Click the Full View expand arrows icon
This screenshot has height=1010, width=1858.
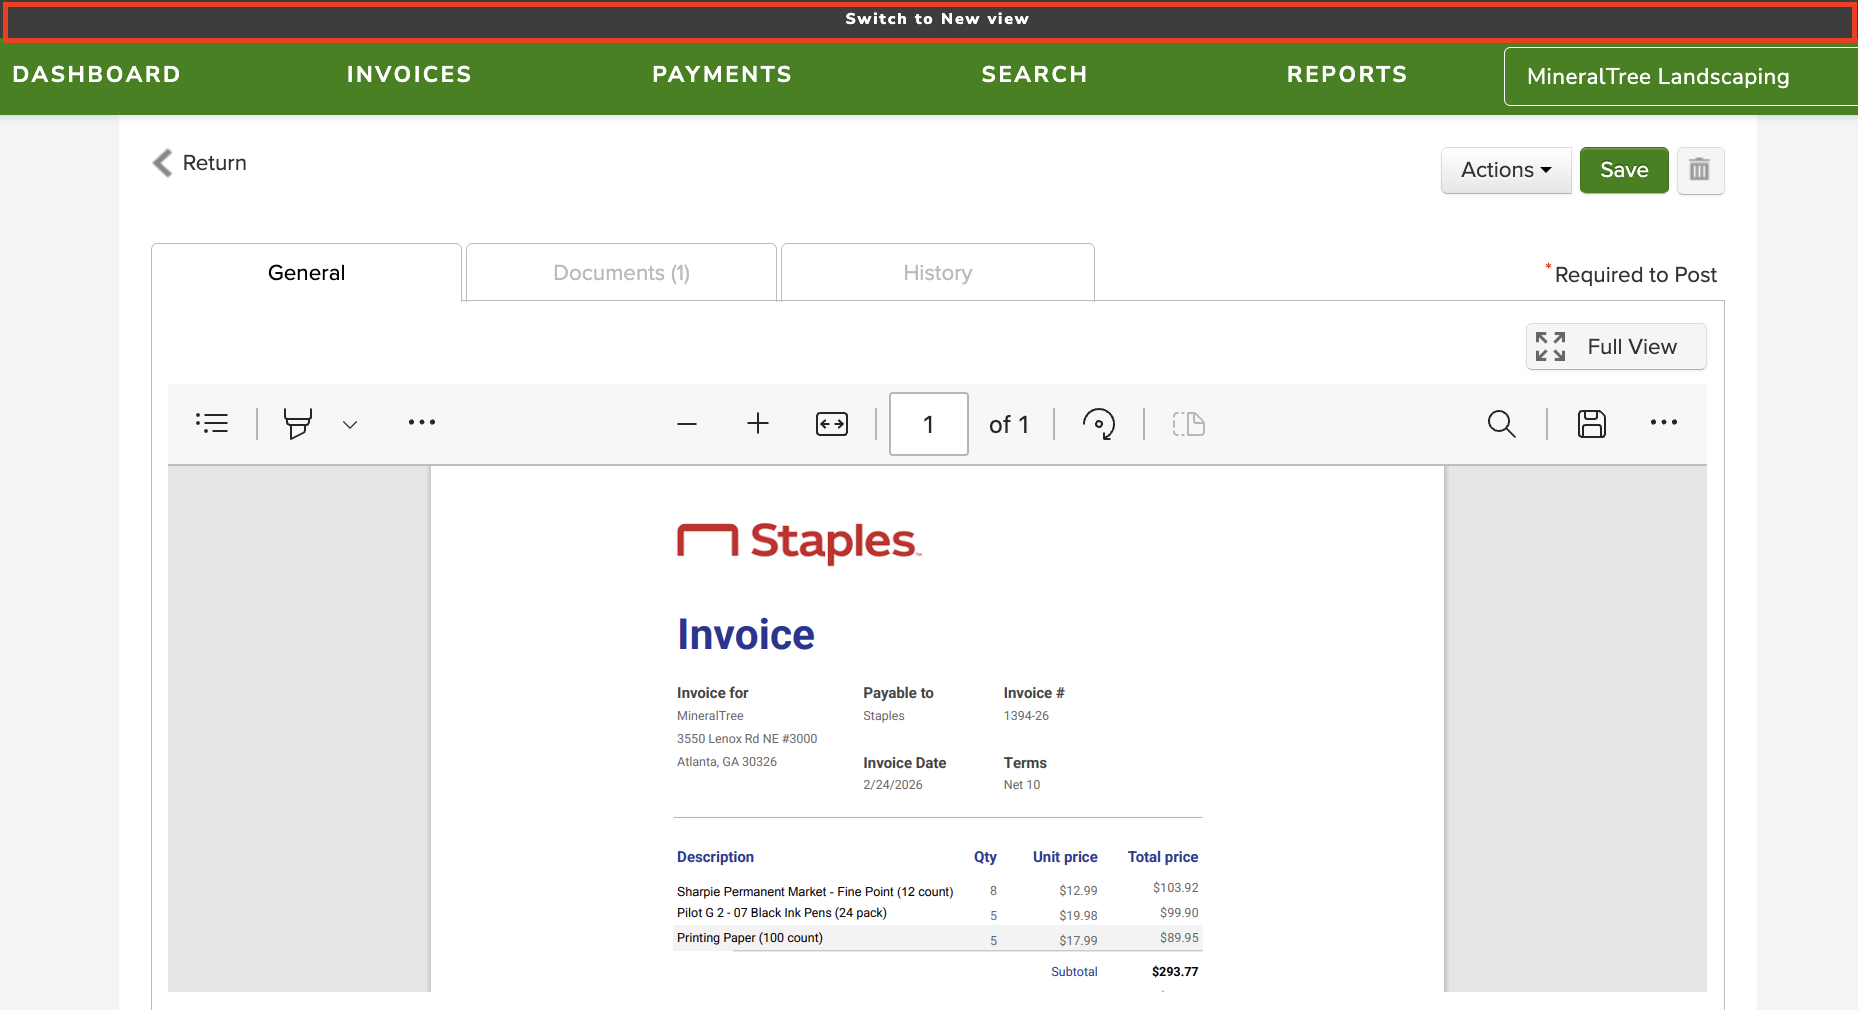[1550, 347]
